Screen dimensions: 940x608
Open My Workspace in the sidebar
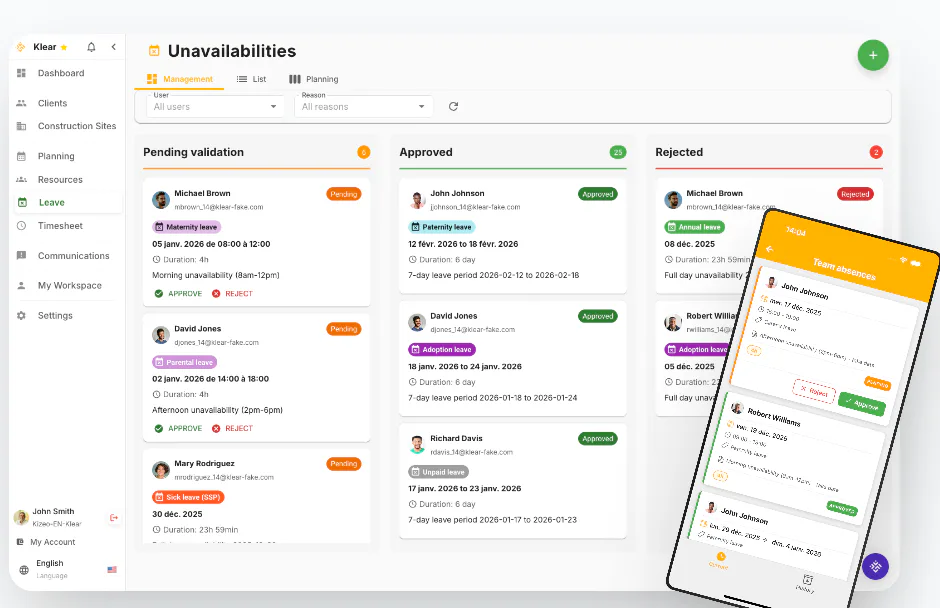68,285
